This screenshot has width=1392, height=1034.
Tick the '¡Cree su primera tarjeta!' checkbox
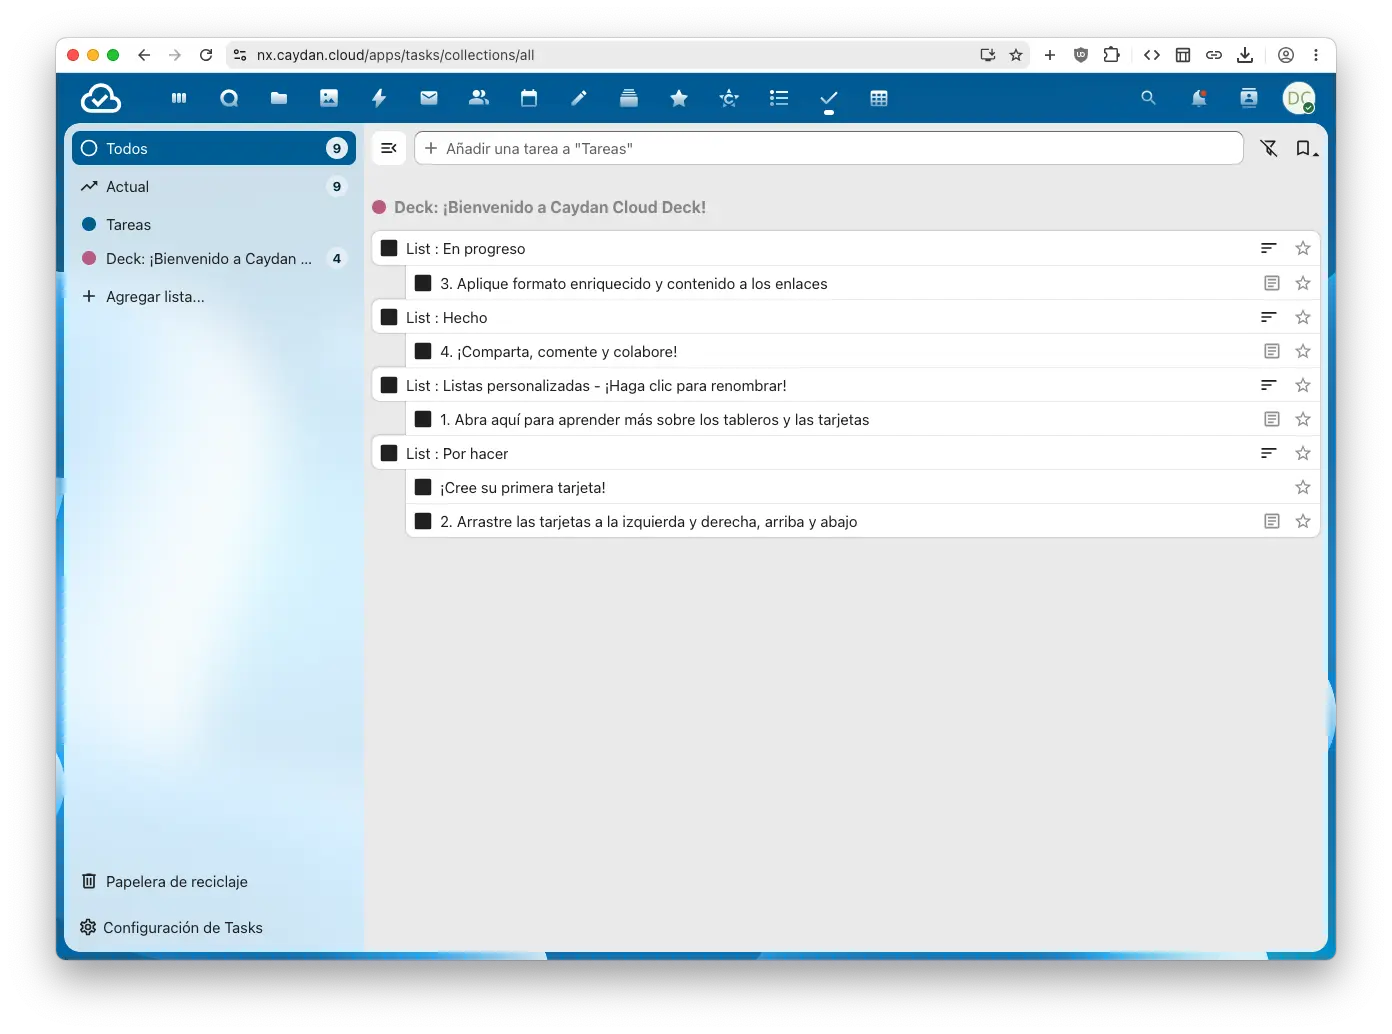tap(423, 487)
